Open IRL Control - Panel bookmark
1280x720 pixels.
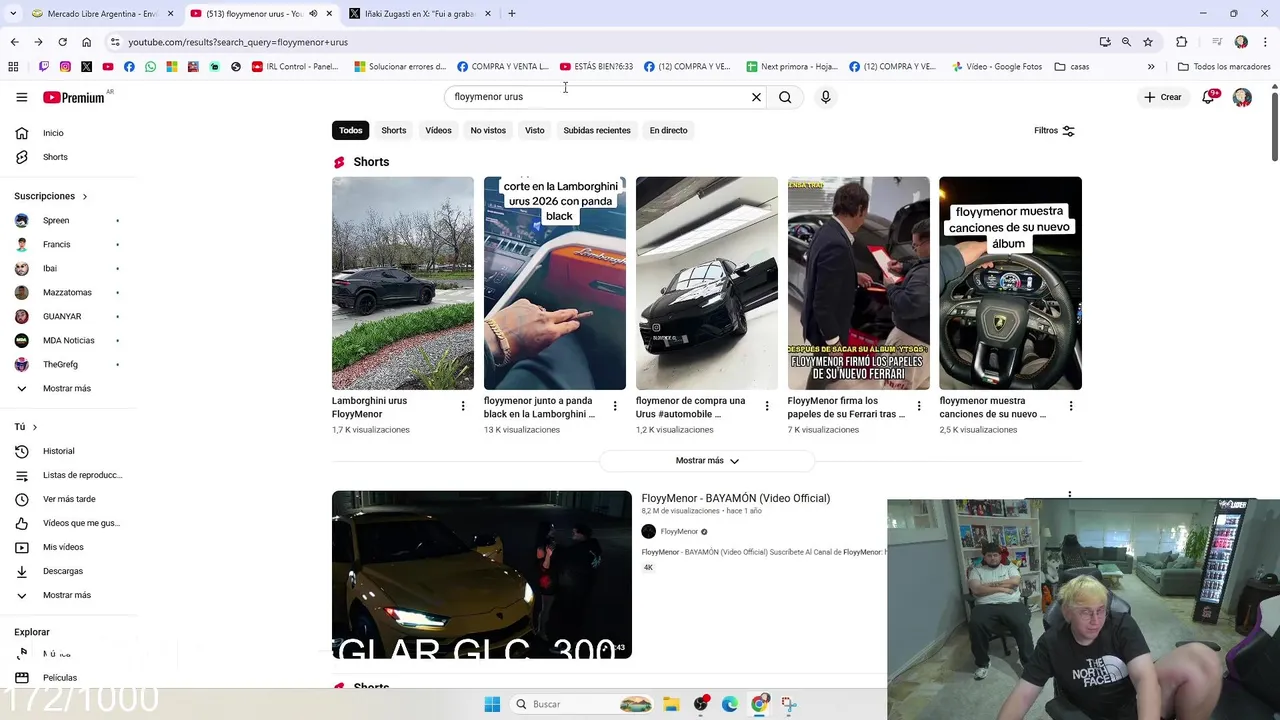[x=295, y=67]
